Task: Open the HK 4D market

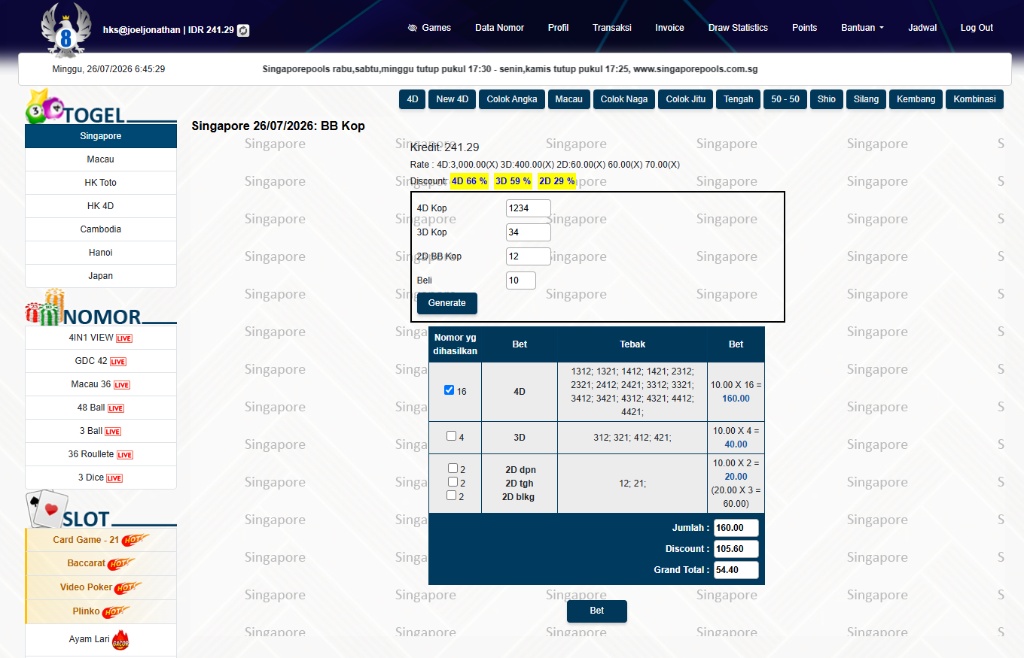Action: point(101,206)
